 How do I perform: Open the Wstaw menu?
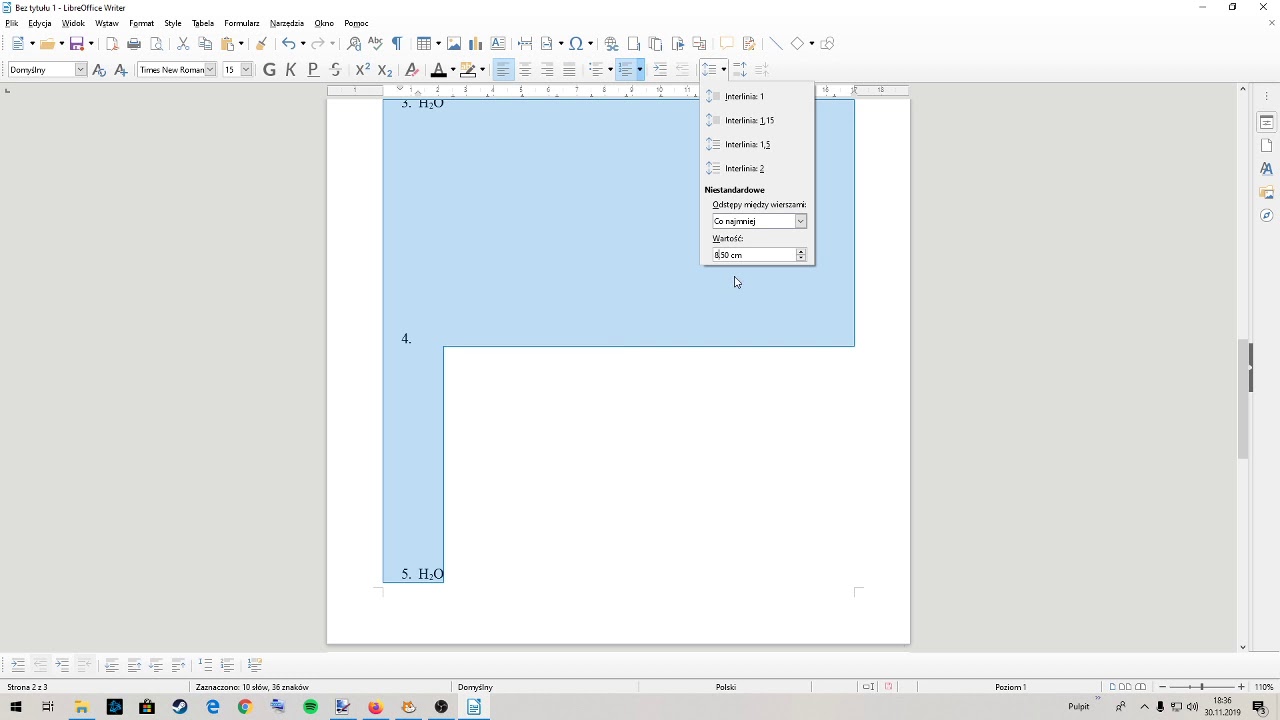tap(107, 23)
